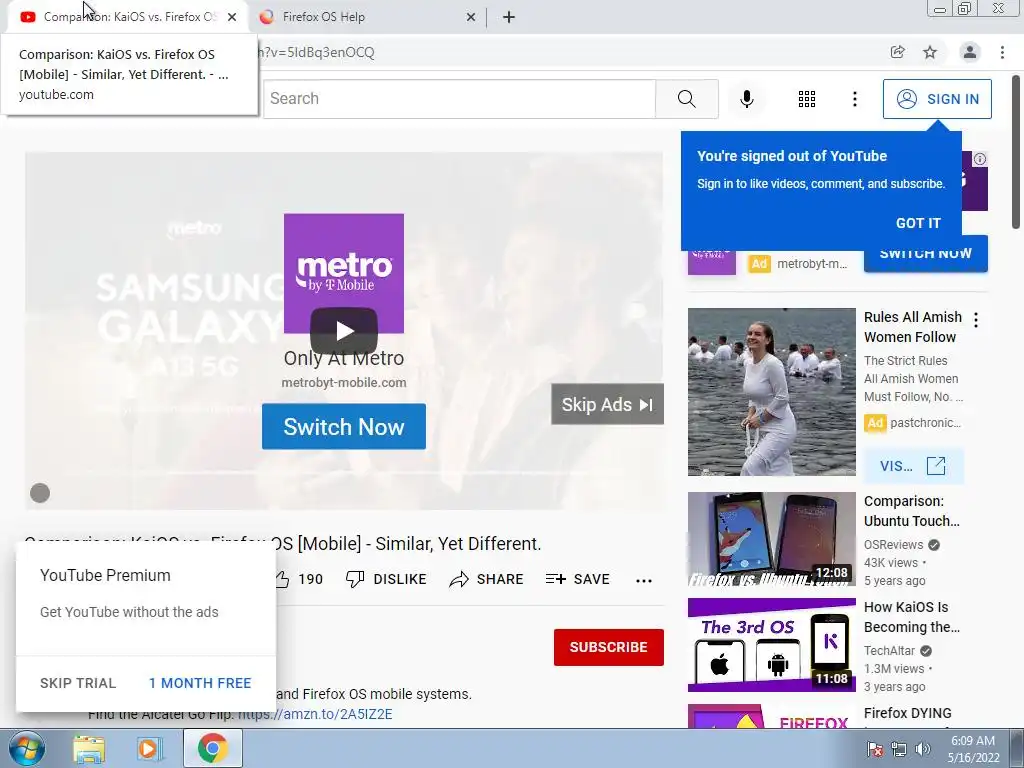Click the taskbar clock showing 6:09 AM
The image size is (1024, 768).
[973, 749]
